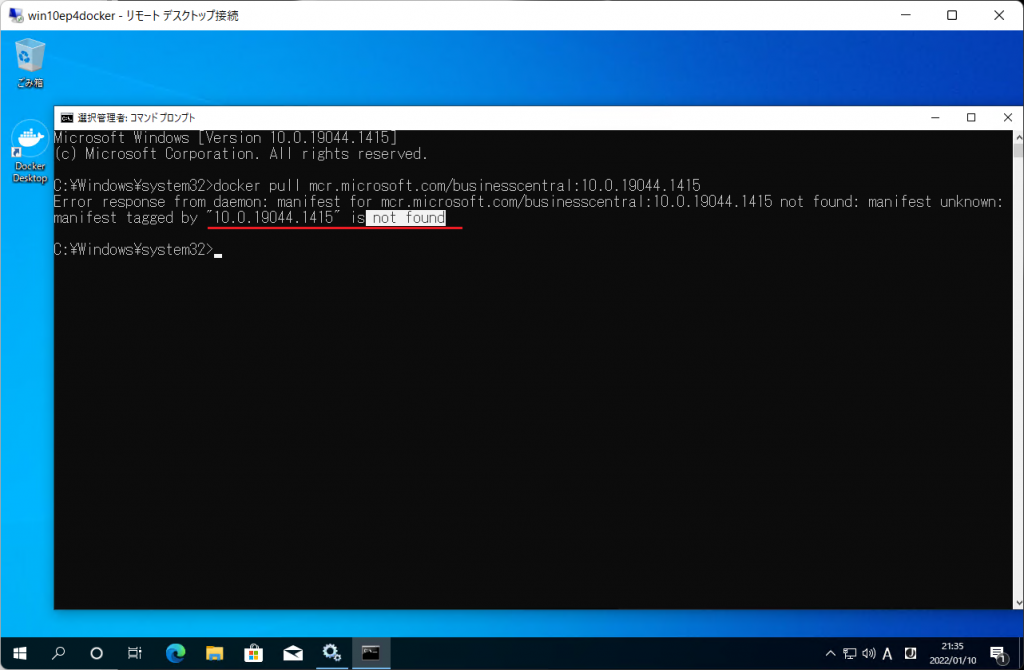Click the Remote Desktop title bar icon
1024x670 pixels.
(15, 15)
